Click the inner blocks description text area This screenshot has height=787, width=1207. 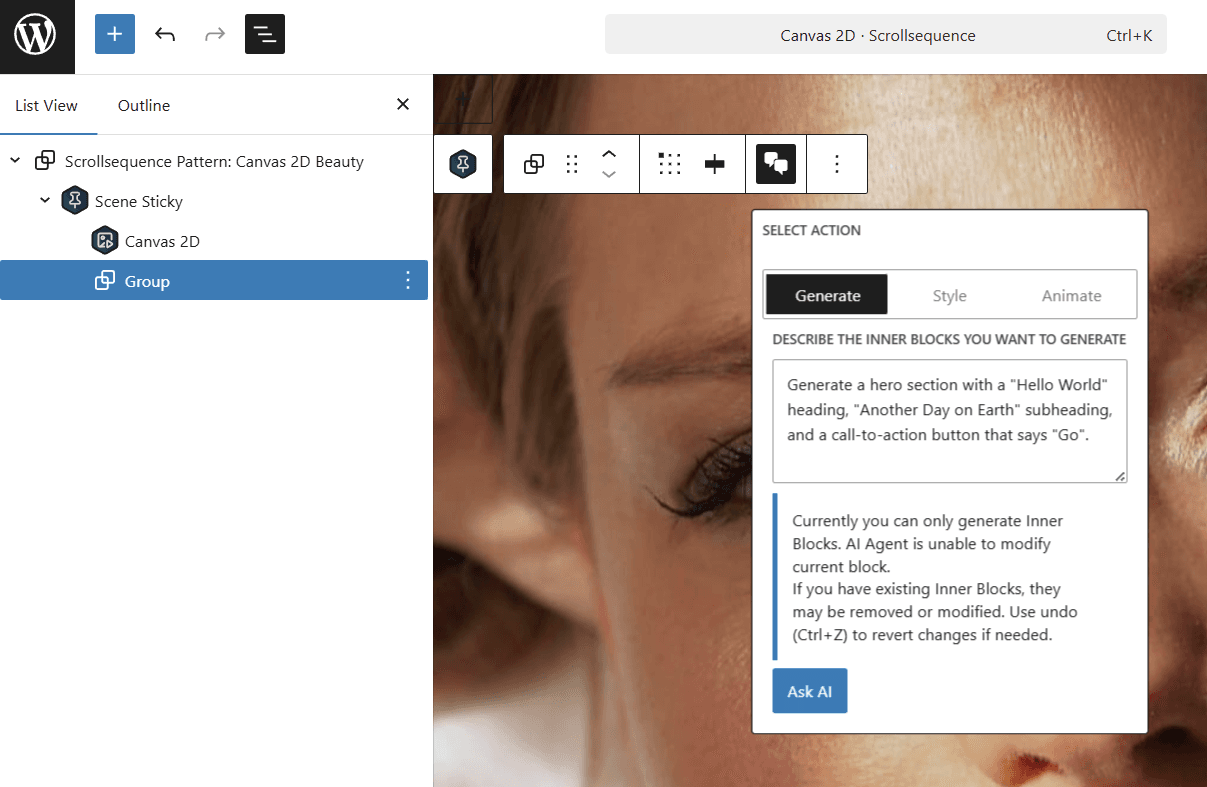tap(949, 421)
